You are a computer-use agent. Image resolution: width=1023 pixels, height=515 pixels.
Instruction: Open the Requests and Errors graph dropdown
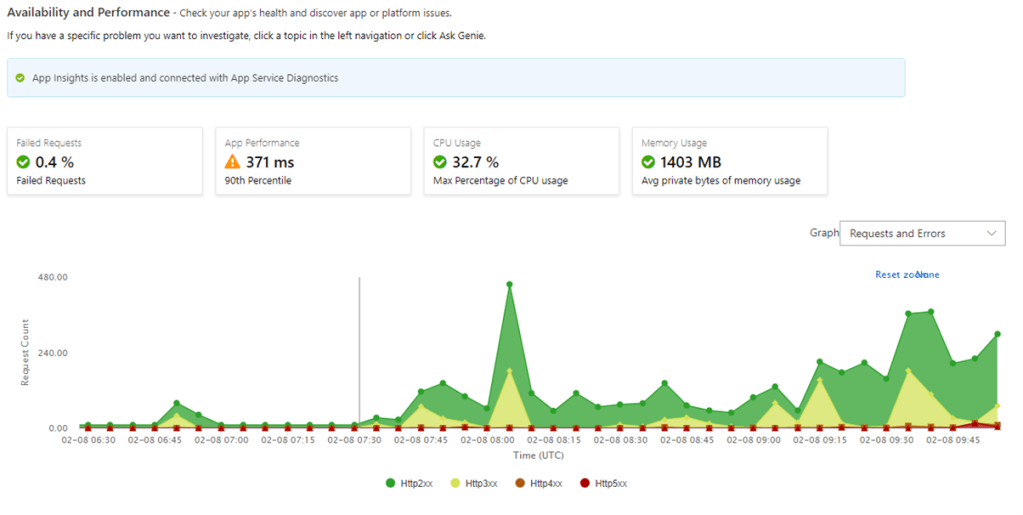[922, 233]
